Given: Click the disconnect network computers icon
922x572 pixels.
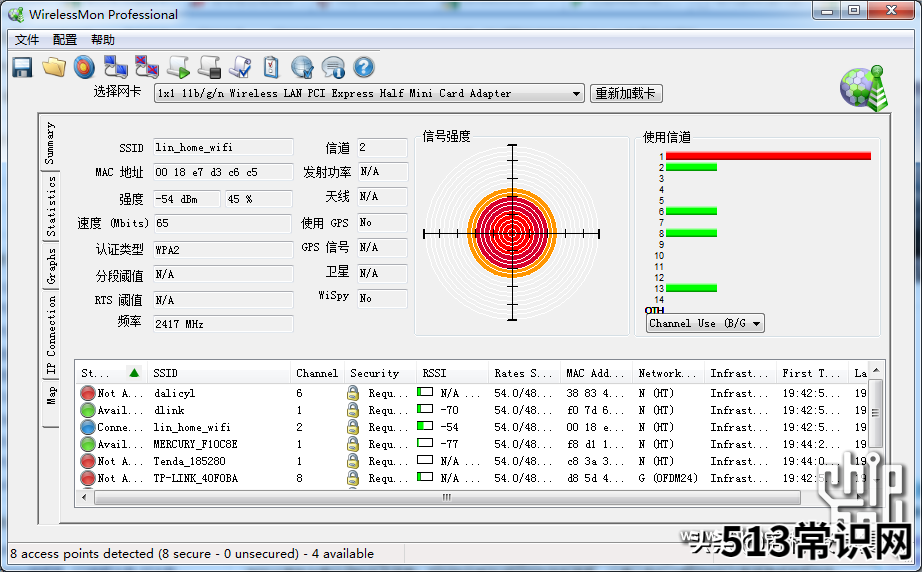Looking at the screenshot, I should click(x=146, y=67).
